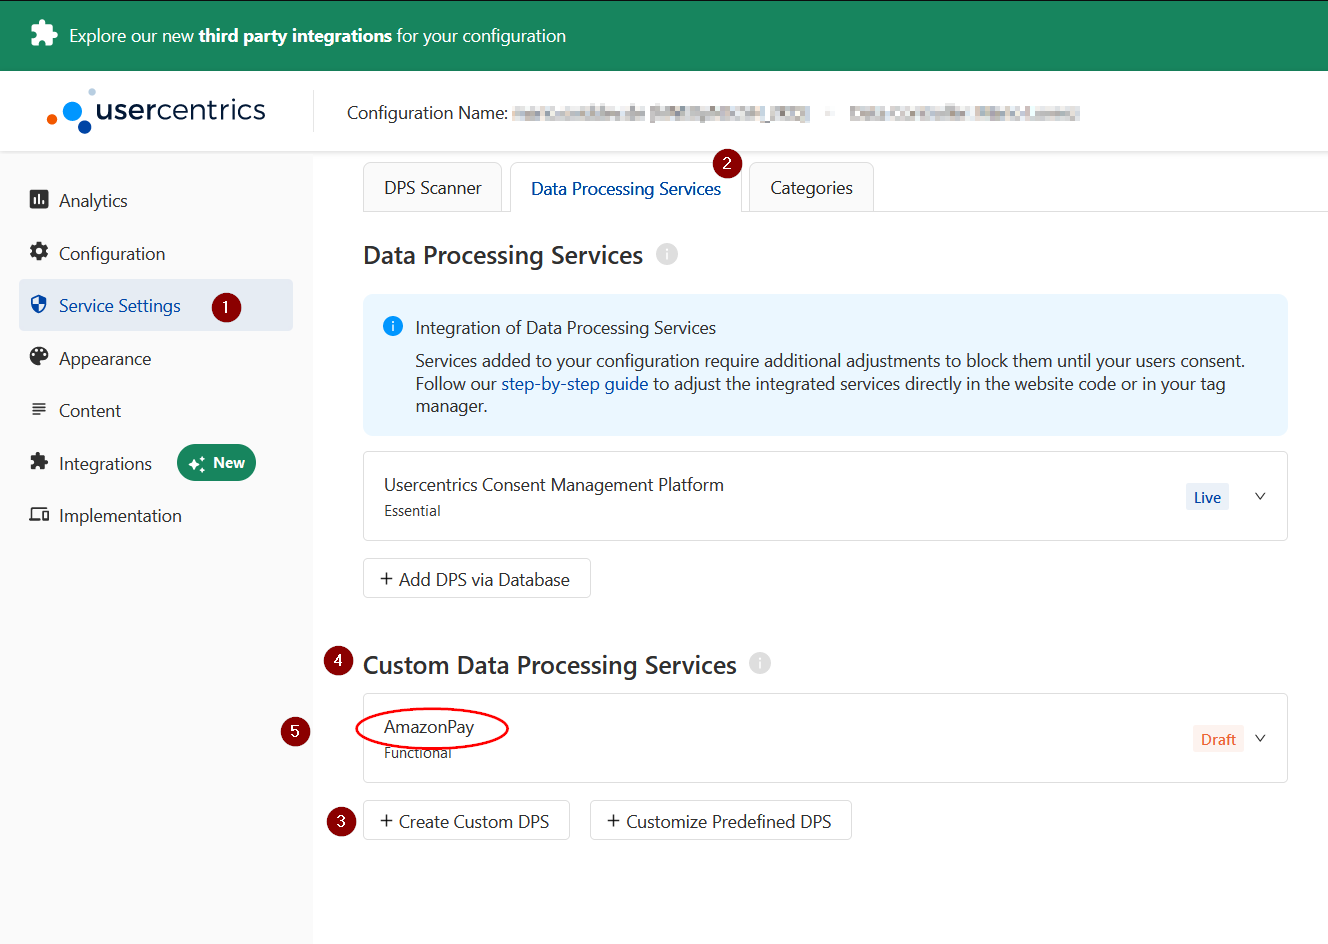Click the Analytics bar chart icon
Viewport: 1328px width, 944px height.
pyautogui.click(x=39, y=200)
